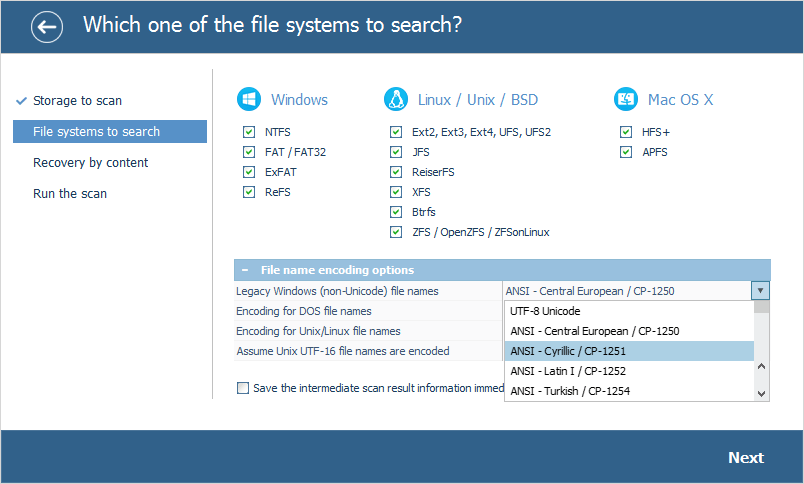Click the back arrow button

[x=46, y=27]
